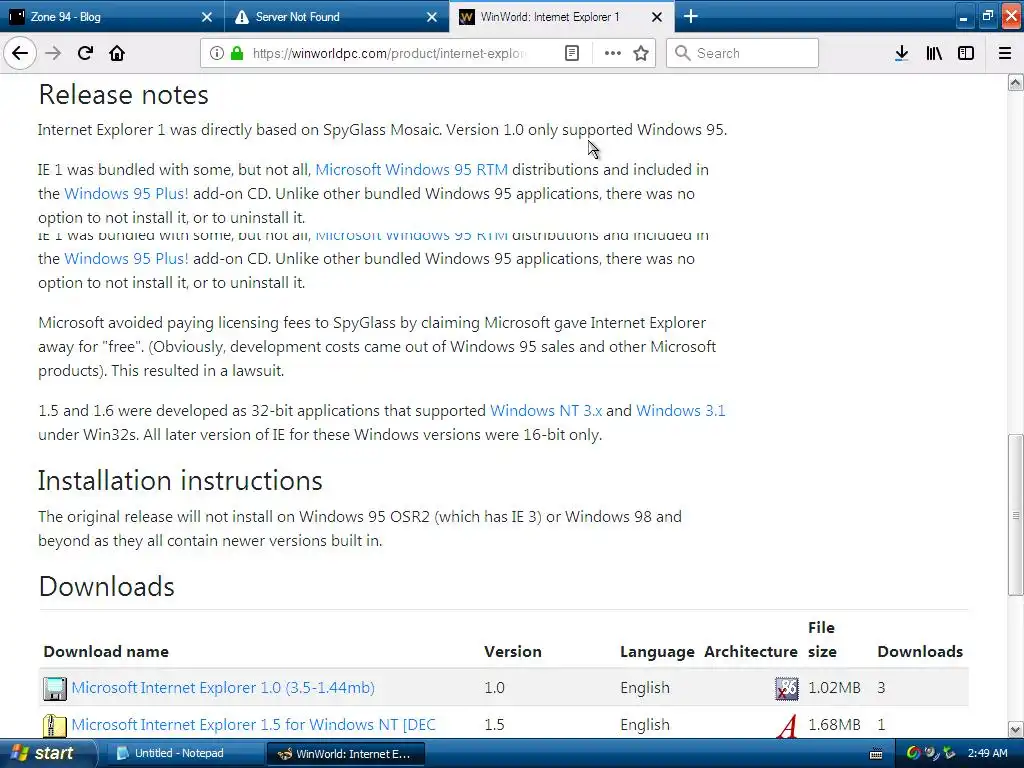Screen dimensions: 1024x768
Task: Open the Windows NT 3.x link
Action: 546,411
